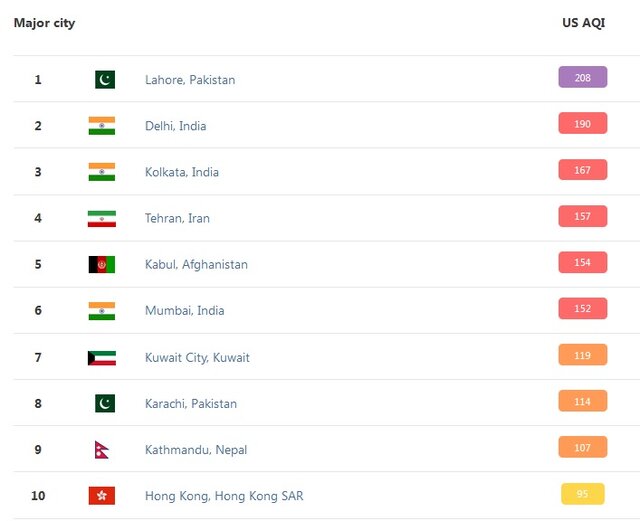
Task: Click the Major city column header
Action: pos(44,22)
